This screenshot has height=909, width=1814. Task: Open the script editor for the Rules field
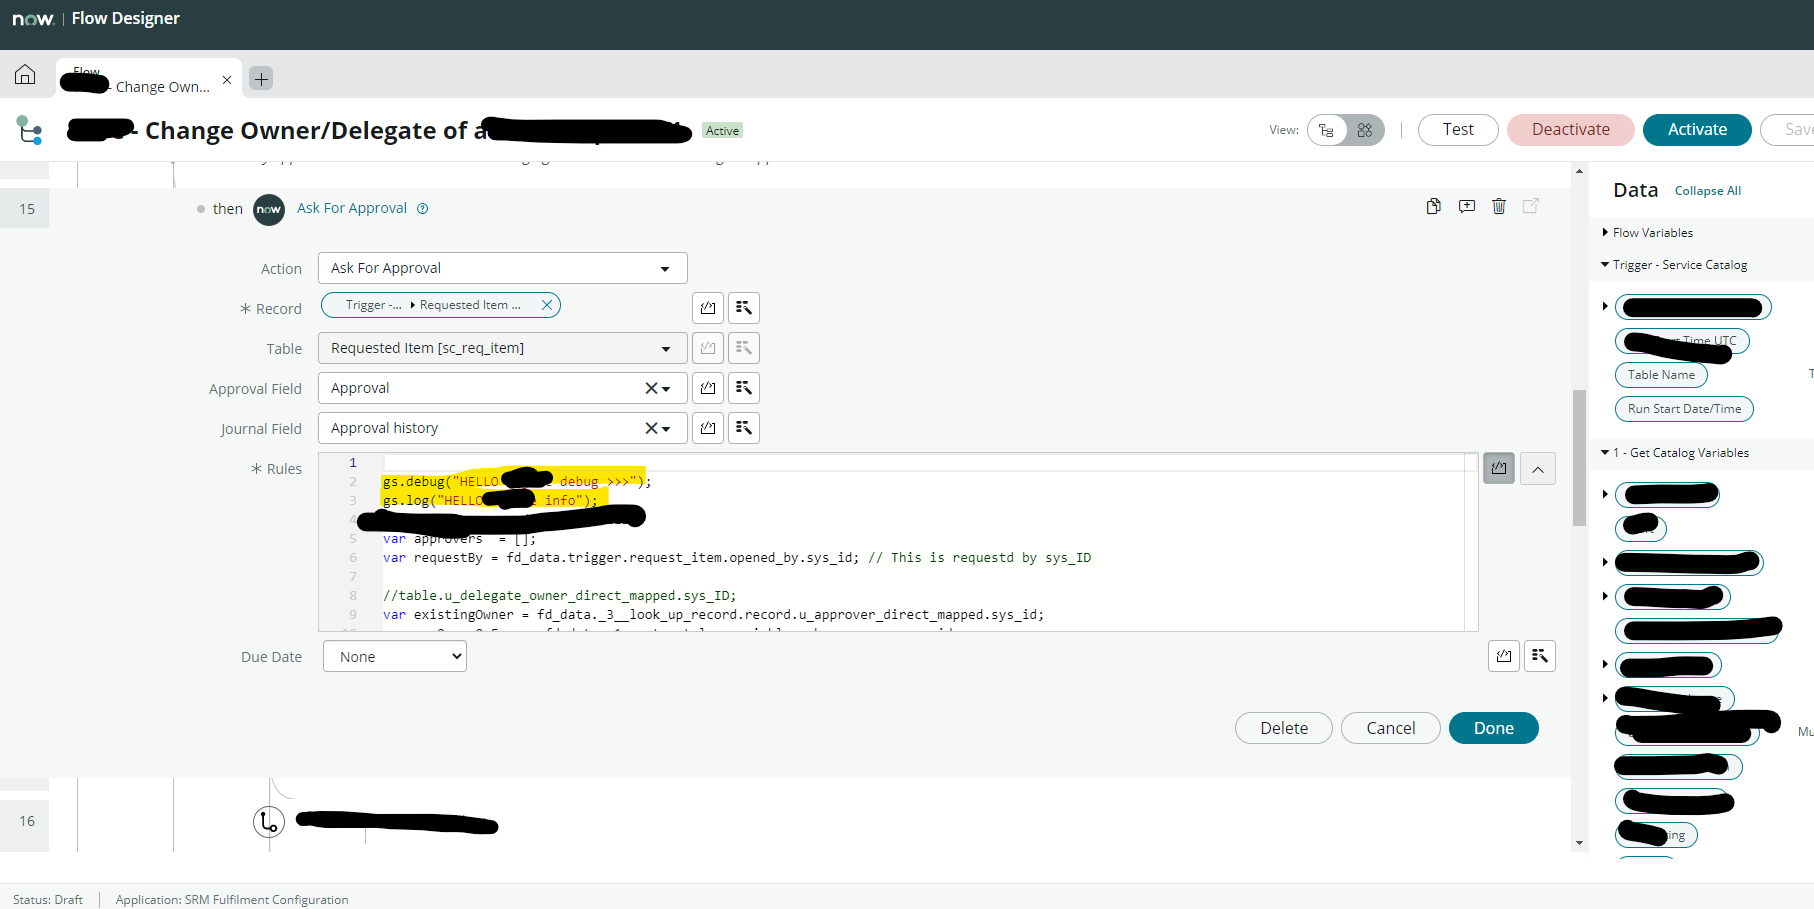pyautogui.click(x=1498, y=467)
